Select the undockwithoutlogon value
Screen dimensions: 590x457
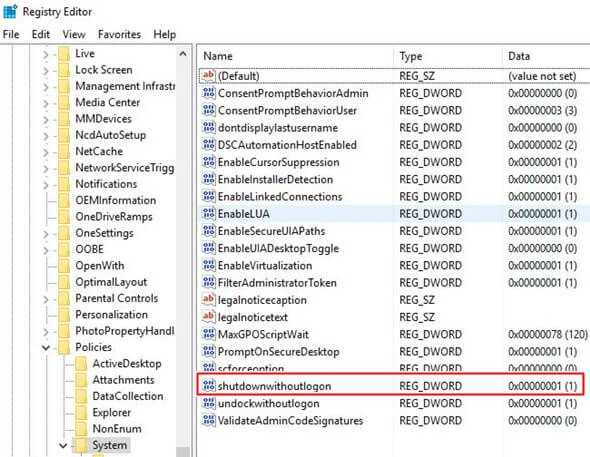pyautogui.click(x=269, y=403)
